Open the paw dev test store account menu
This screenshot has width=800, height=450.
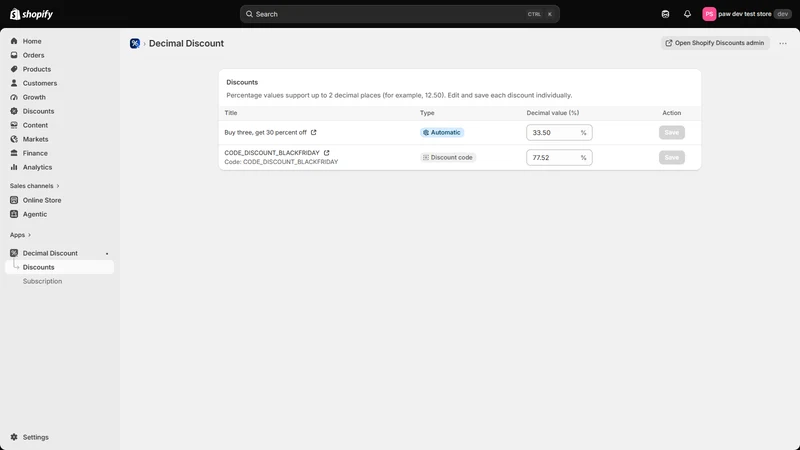pos(745,14)
